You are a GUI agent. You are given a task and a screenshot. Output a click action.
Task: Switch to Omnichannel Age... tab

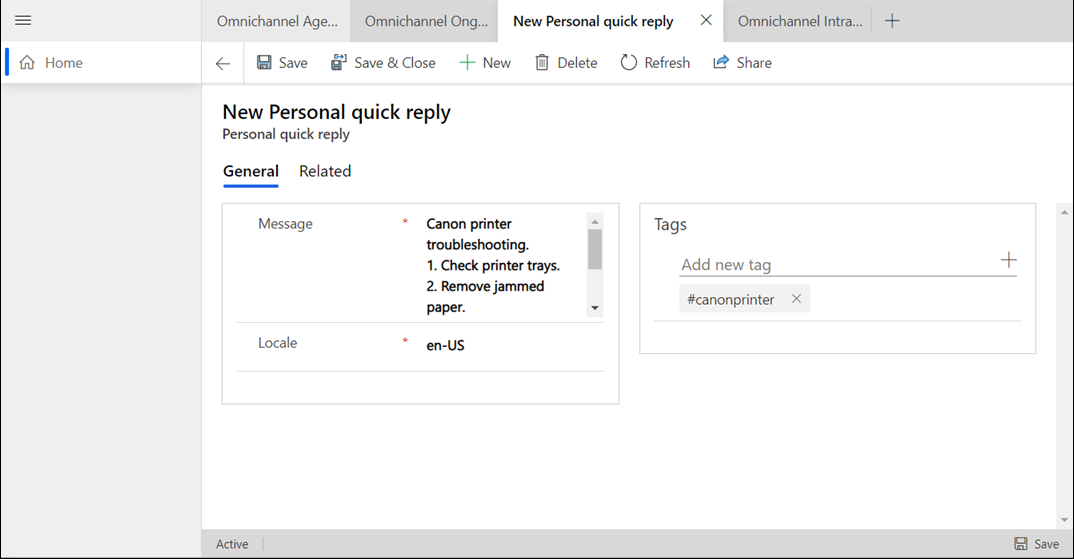277,21
